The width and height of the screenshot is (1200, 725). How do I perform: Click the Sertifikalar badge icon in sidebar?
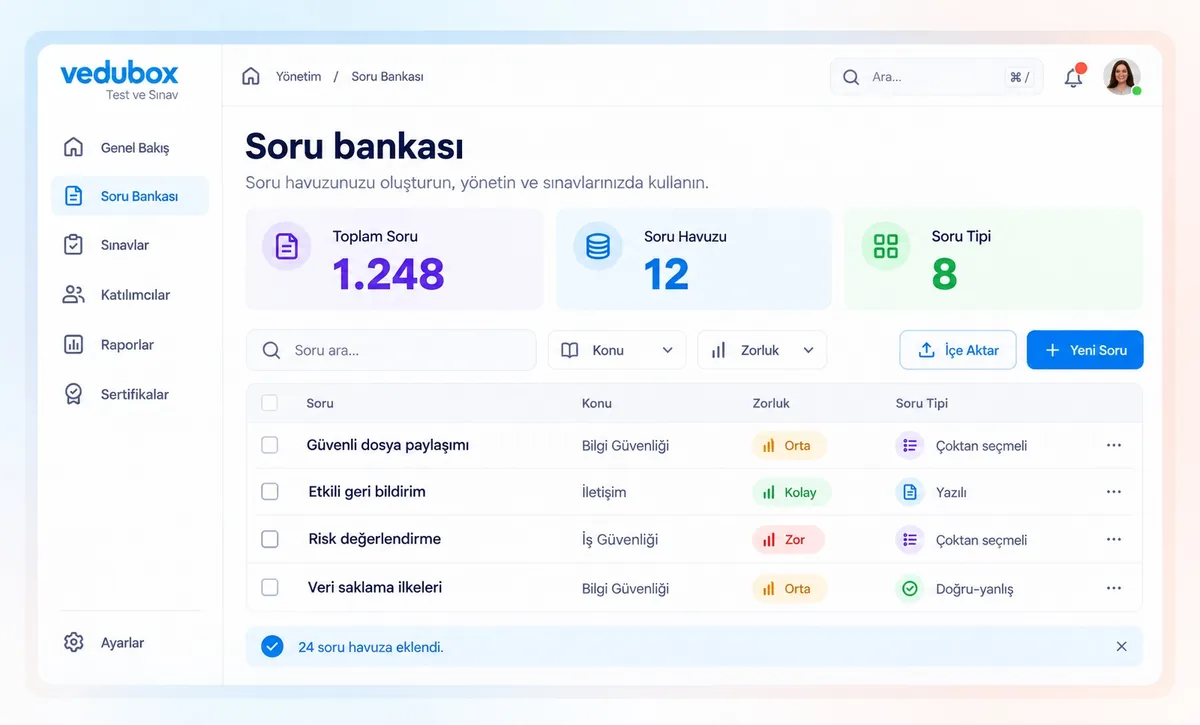(x=73, y=394)
